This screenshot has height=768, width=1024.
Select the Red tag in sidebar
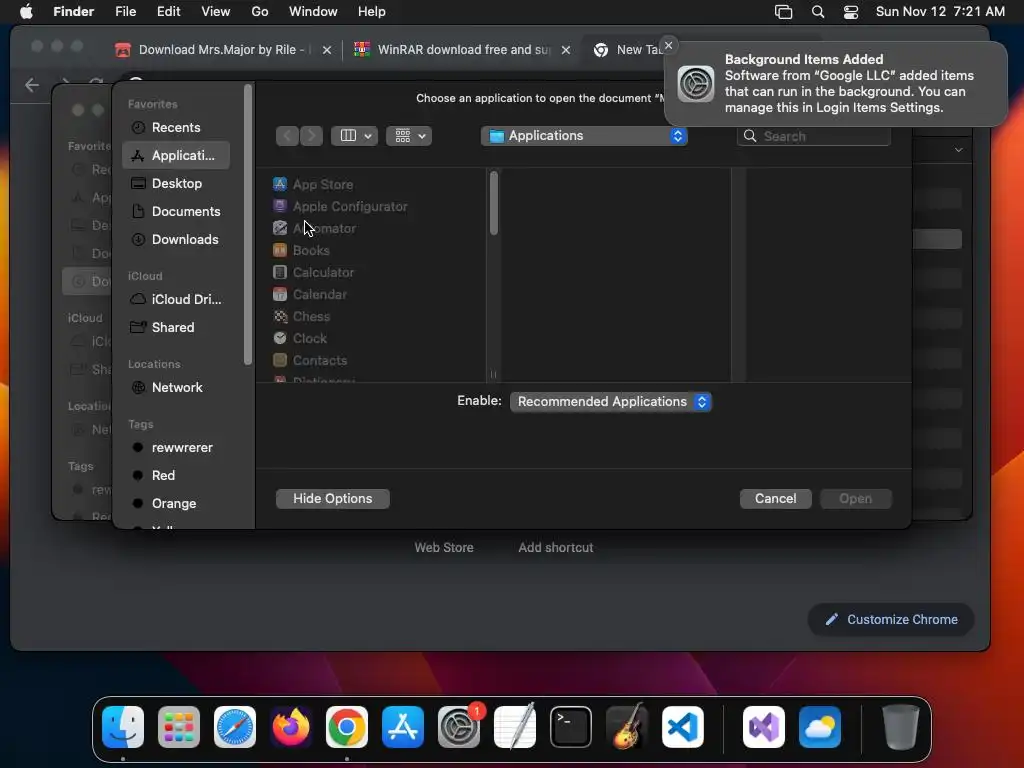(x=176, y=475)
